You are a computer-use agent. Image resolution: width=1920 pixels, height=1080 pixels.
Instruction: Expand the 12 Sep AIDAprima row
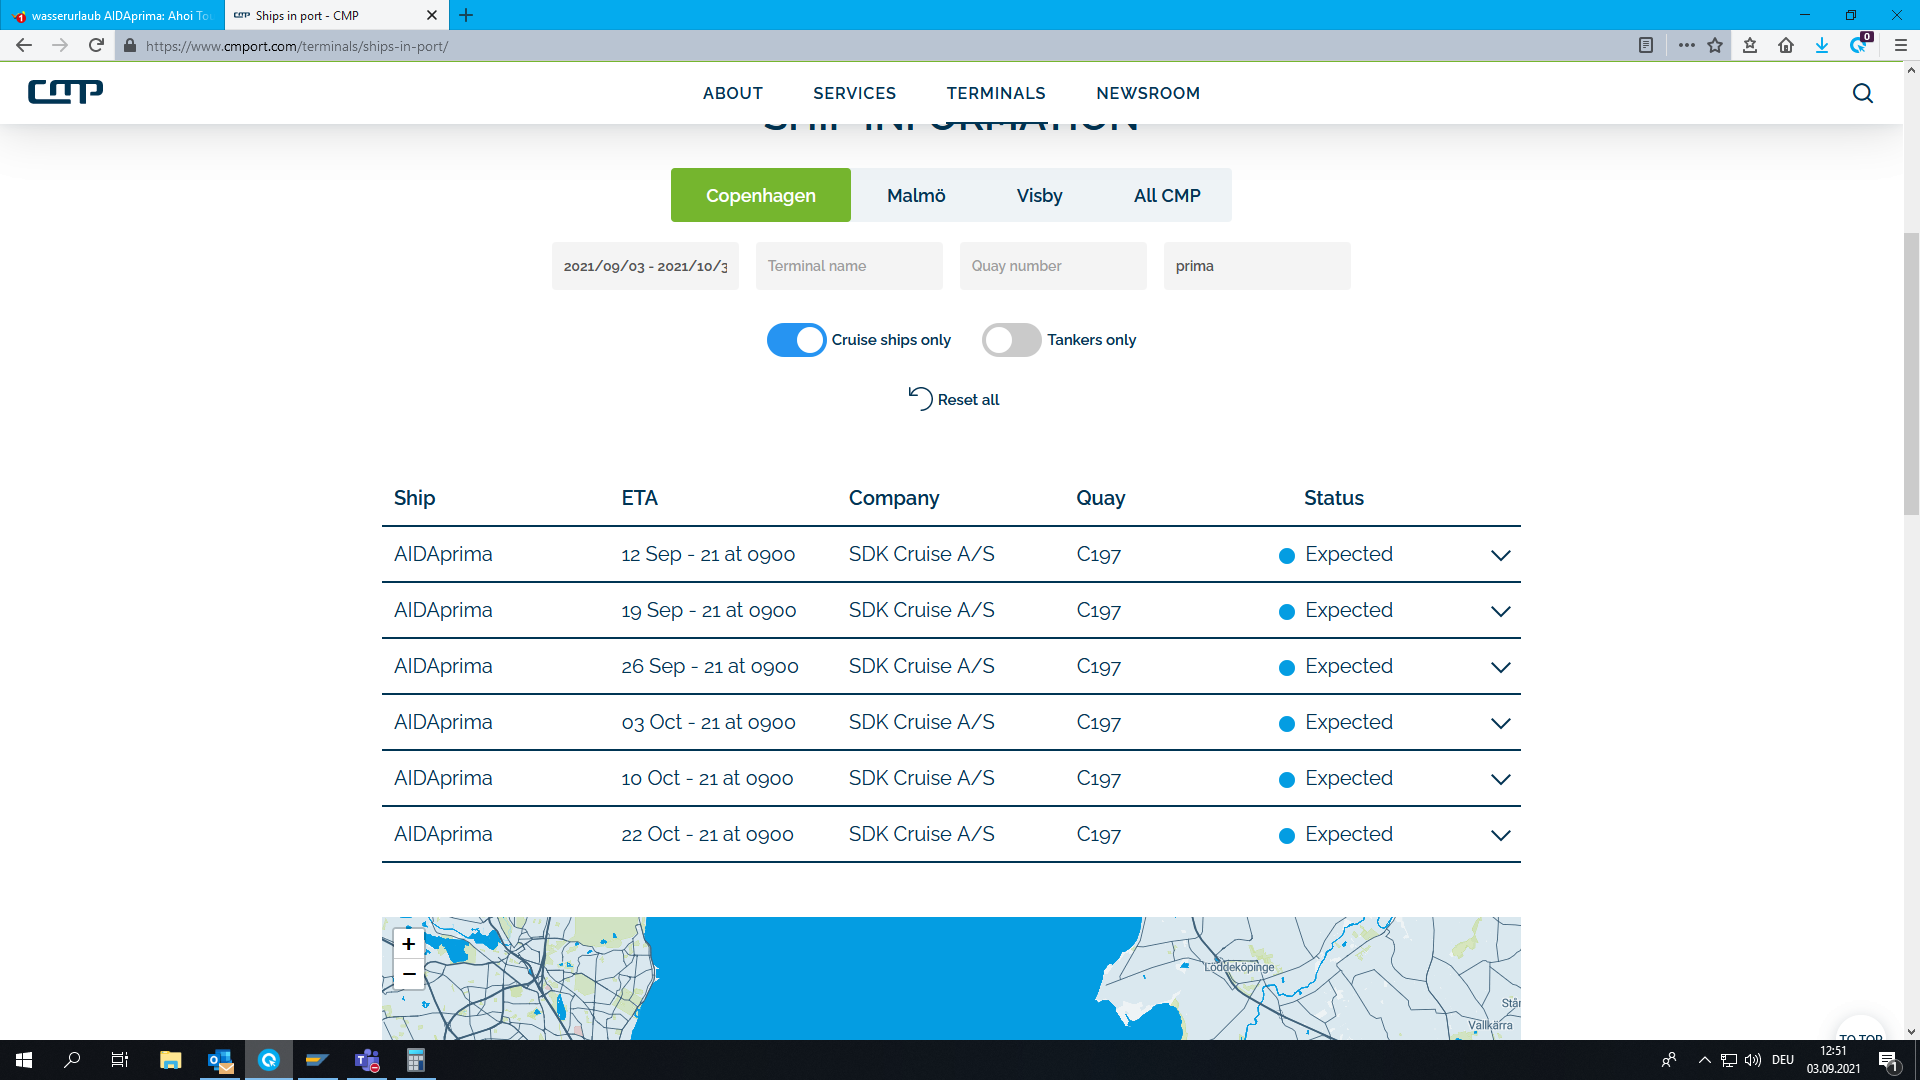click(x=1500, y=555)
